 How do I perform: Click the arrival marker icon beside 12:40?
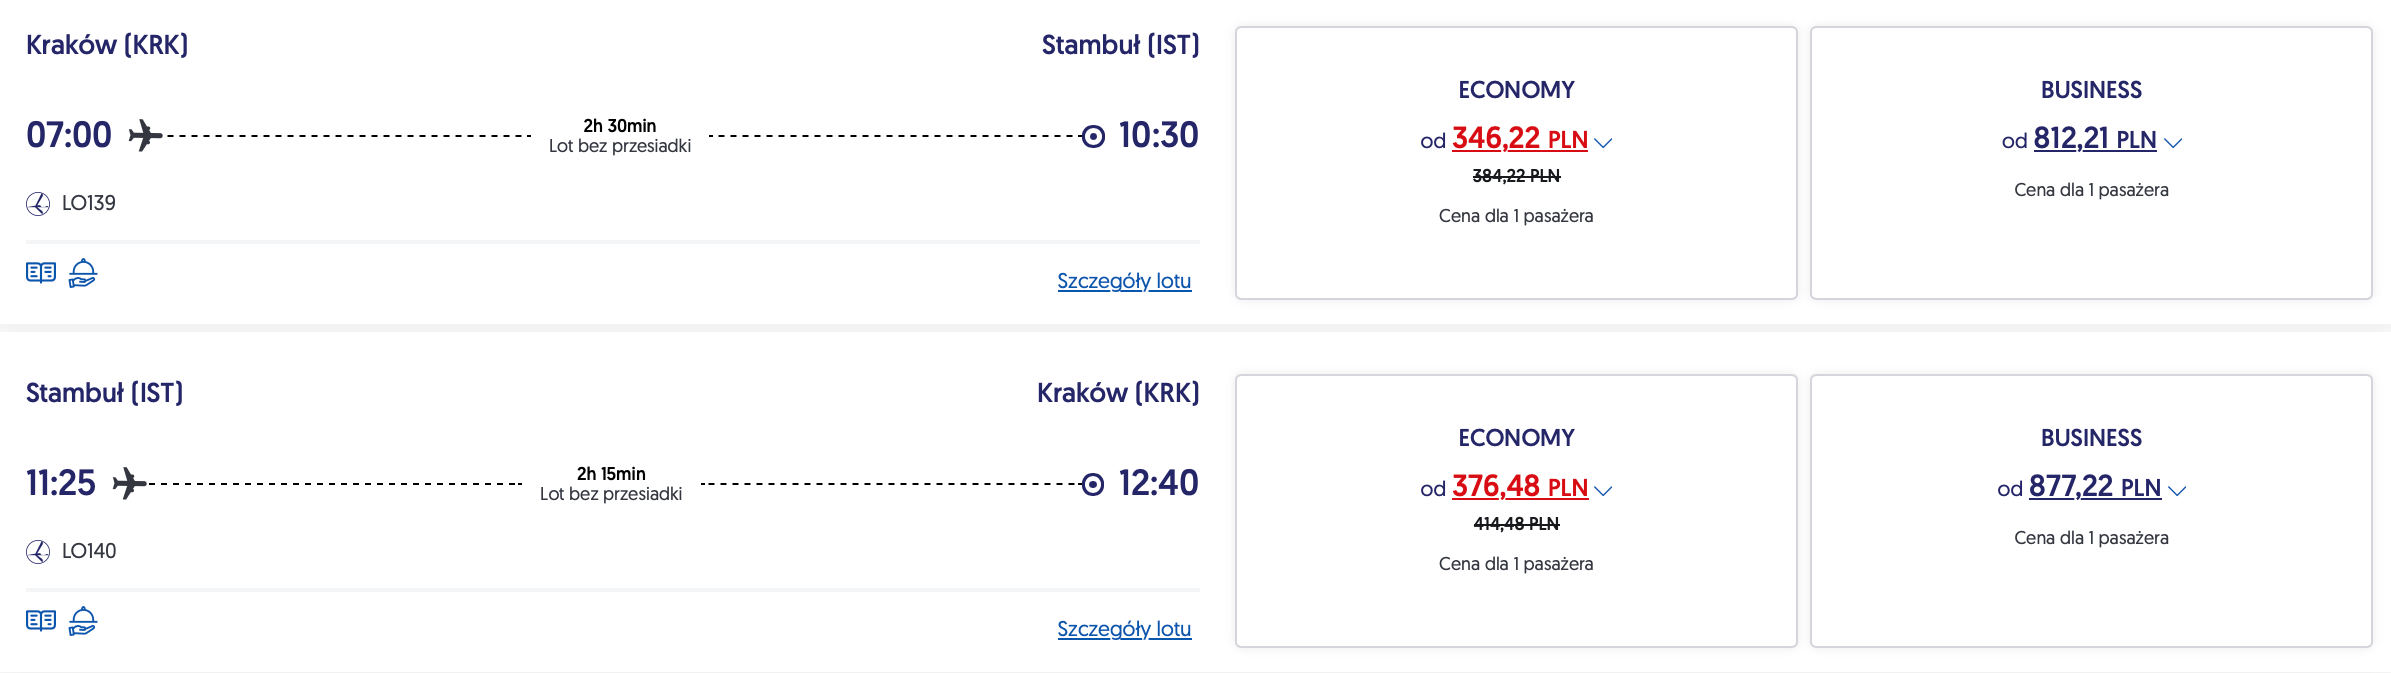[x=1093, y=484]
